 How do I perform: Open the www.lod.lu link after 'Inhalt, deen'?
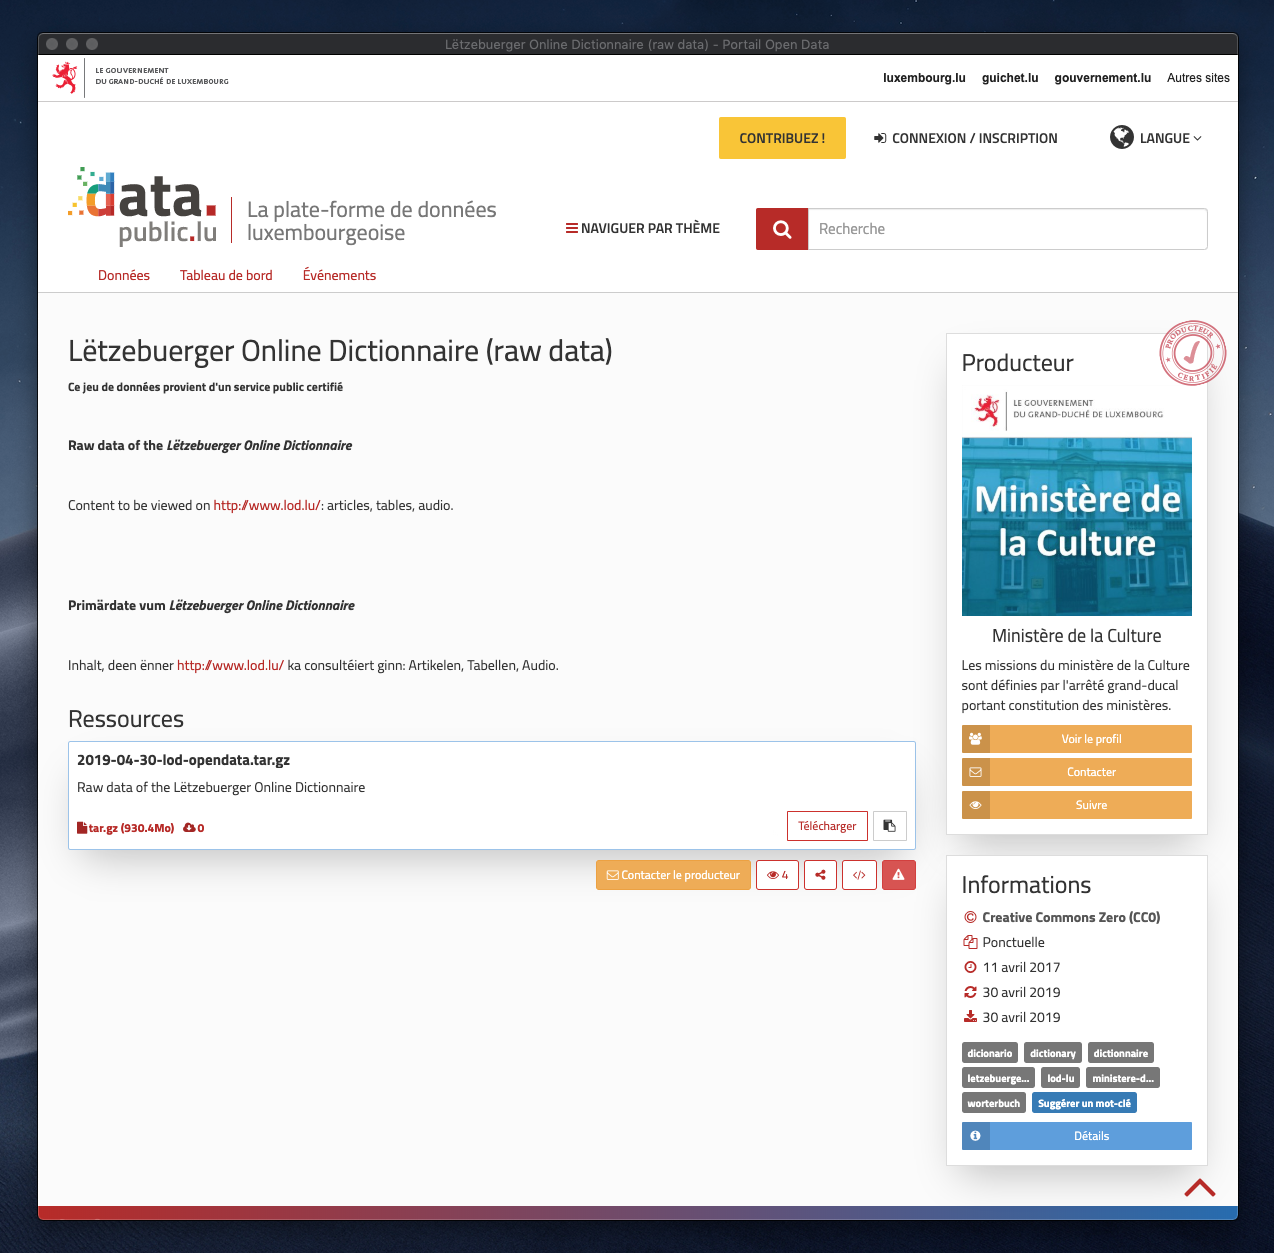pyautogui.click(x=230, y=665)
